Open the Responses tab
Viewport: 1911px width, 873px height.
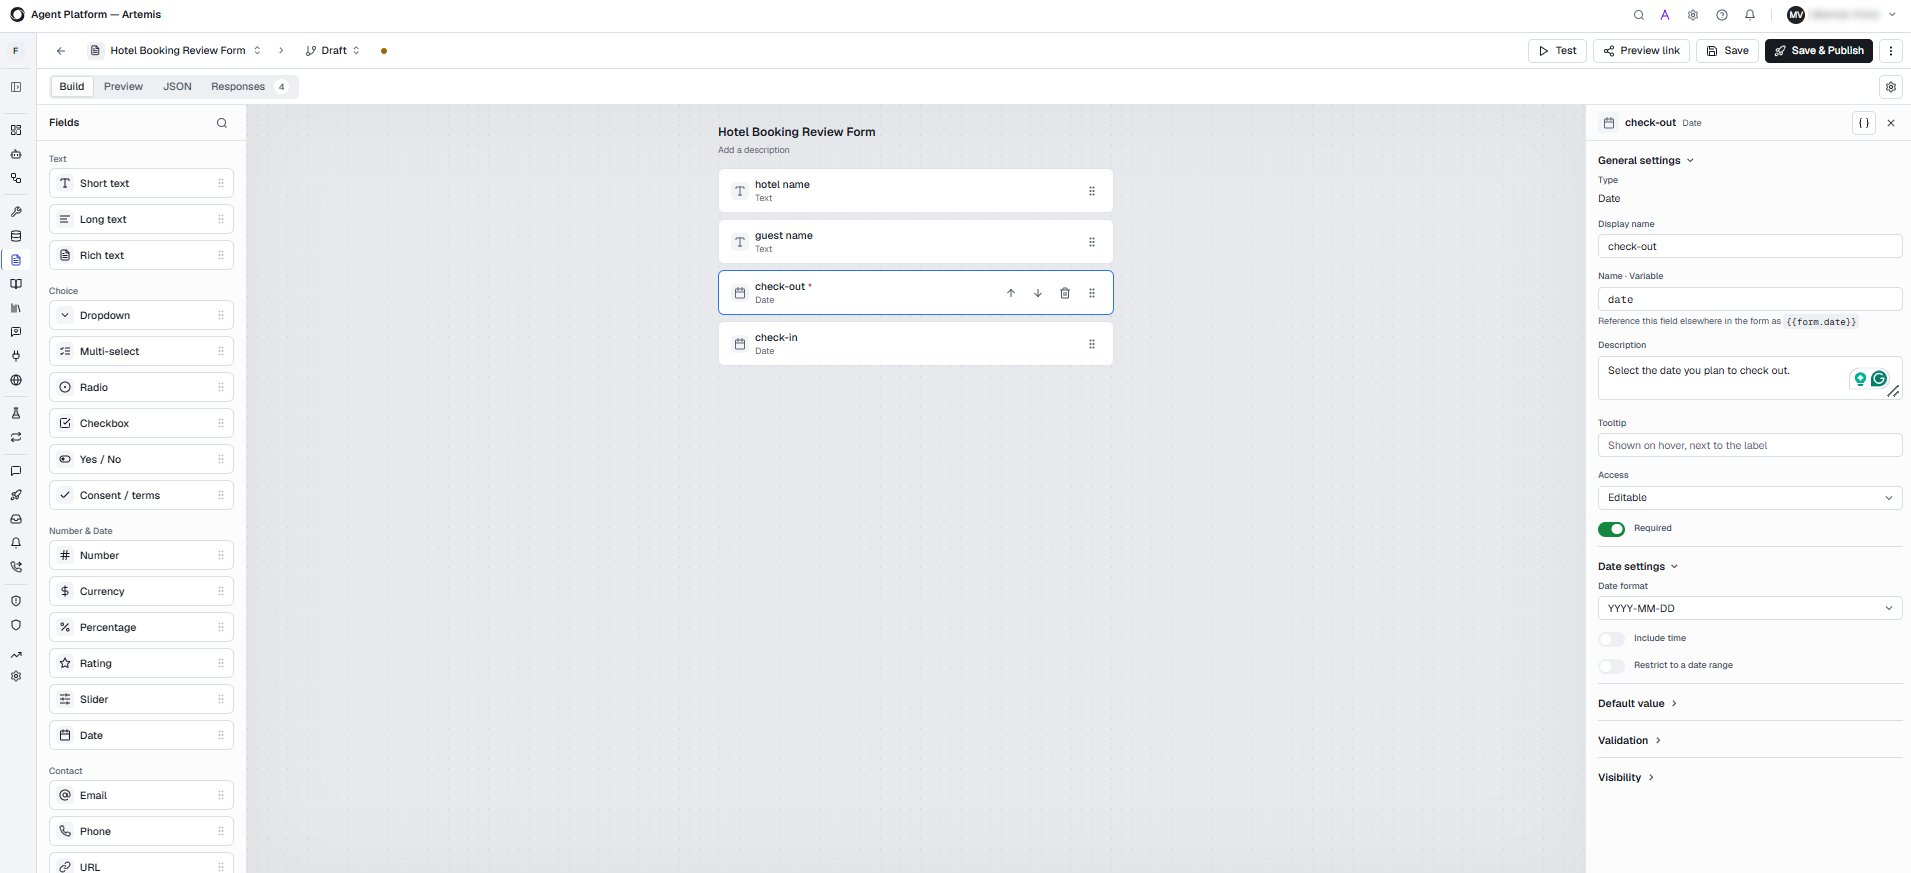coord(249,87)
